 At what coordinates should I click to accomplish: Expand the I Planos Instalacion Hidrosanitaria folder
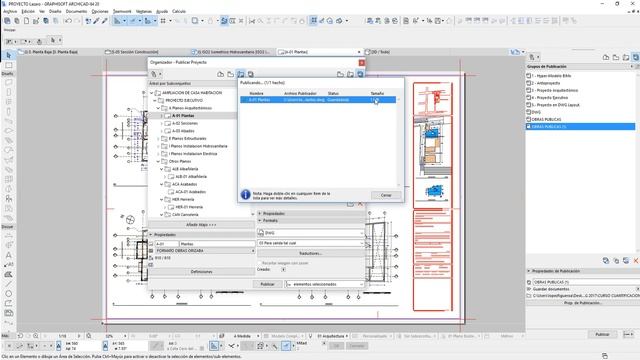(158, 146)
